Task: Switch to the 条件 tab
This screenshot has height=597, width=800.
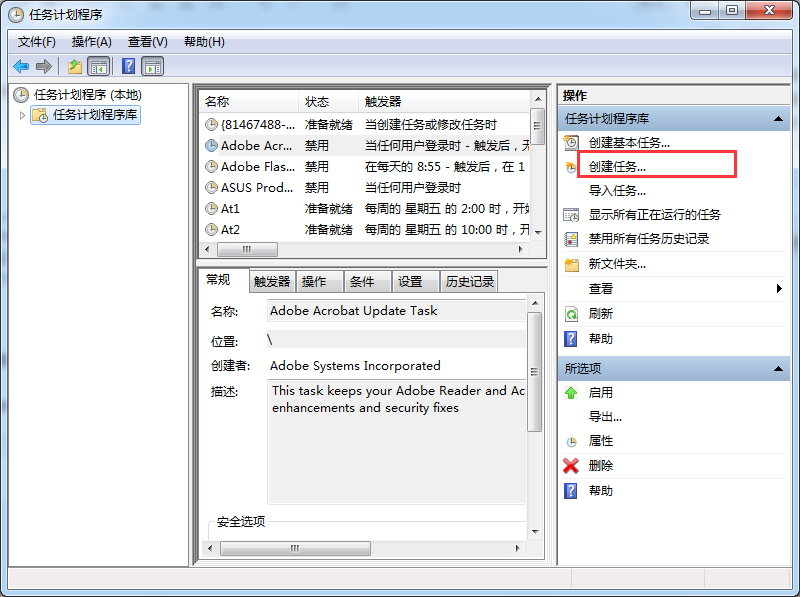Action: click(367, 282)
